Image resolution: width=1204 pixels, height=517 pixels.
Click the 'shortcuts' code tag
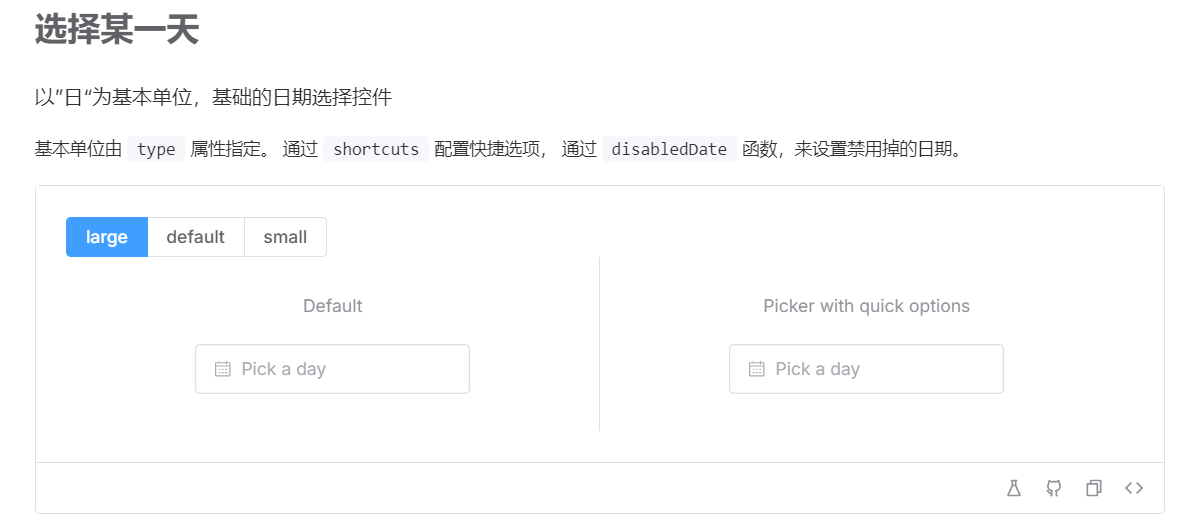376,150
